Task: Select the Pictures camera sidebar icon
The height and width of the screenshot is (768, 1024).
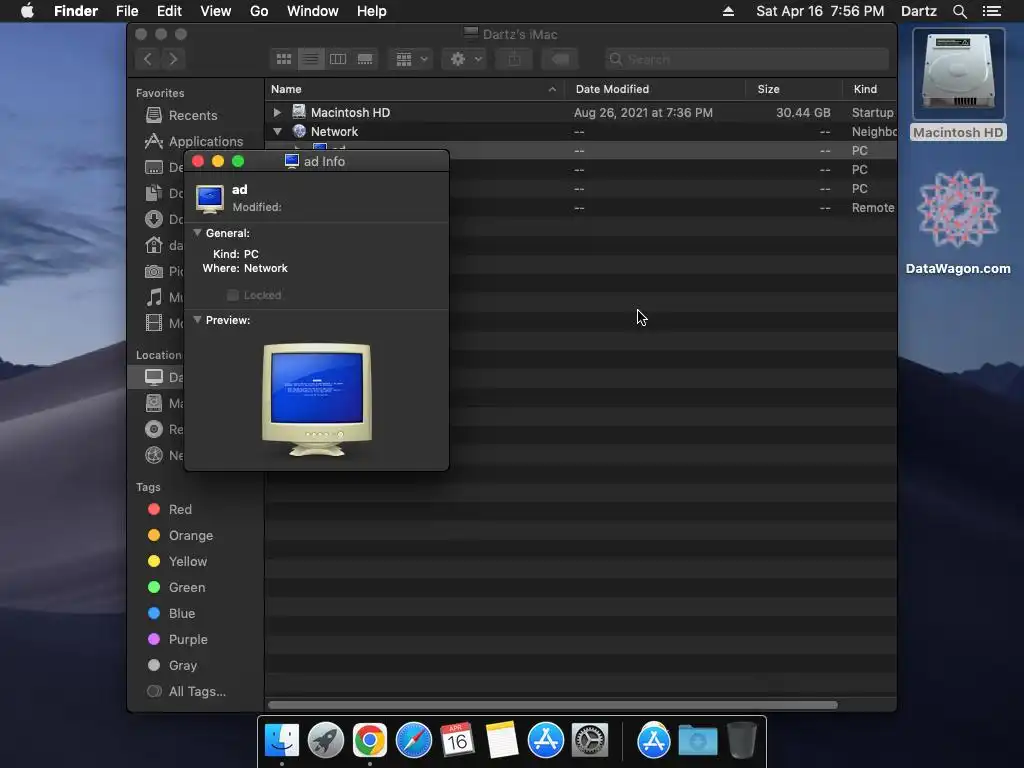Action: point(153,271)
